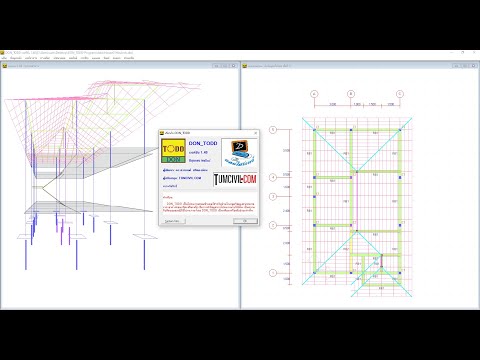
Task: Select grid line bubble C in plan
Action: pyautogui.click(x=400, y=94)
